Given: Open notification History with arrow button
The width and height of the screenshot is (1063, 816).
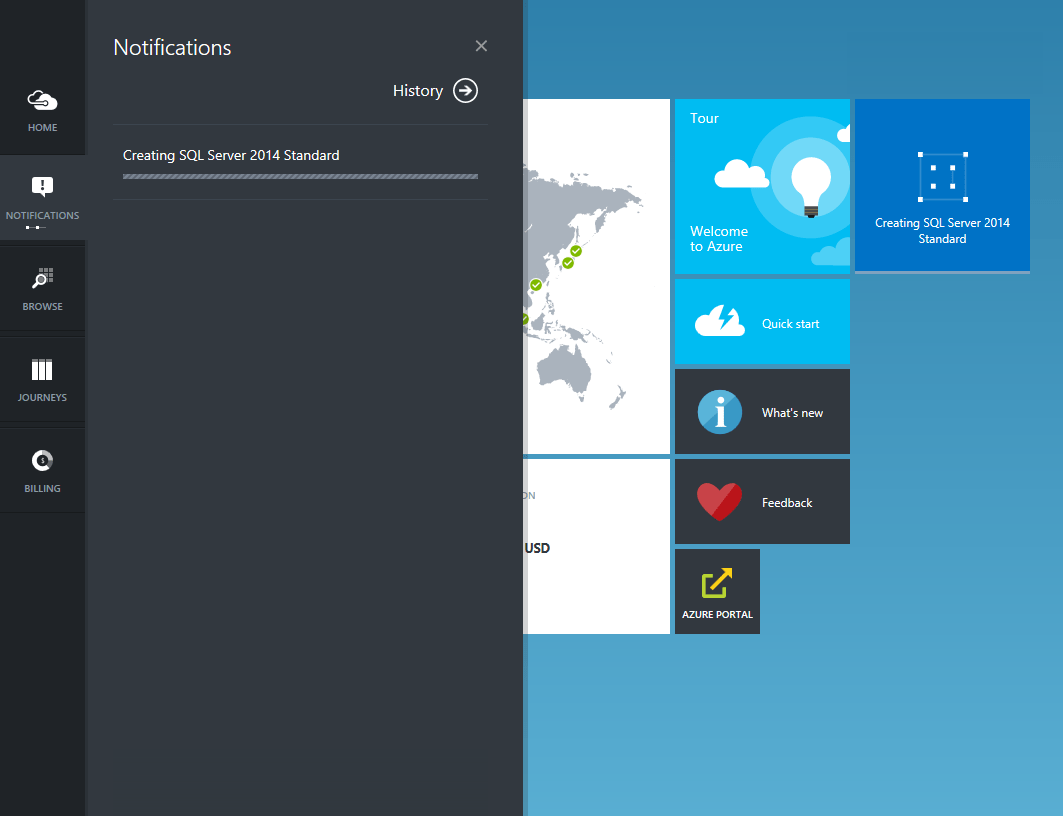Looking at the screenshot, I should coord(465,90).
